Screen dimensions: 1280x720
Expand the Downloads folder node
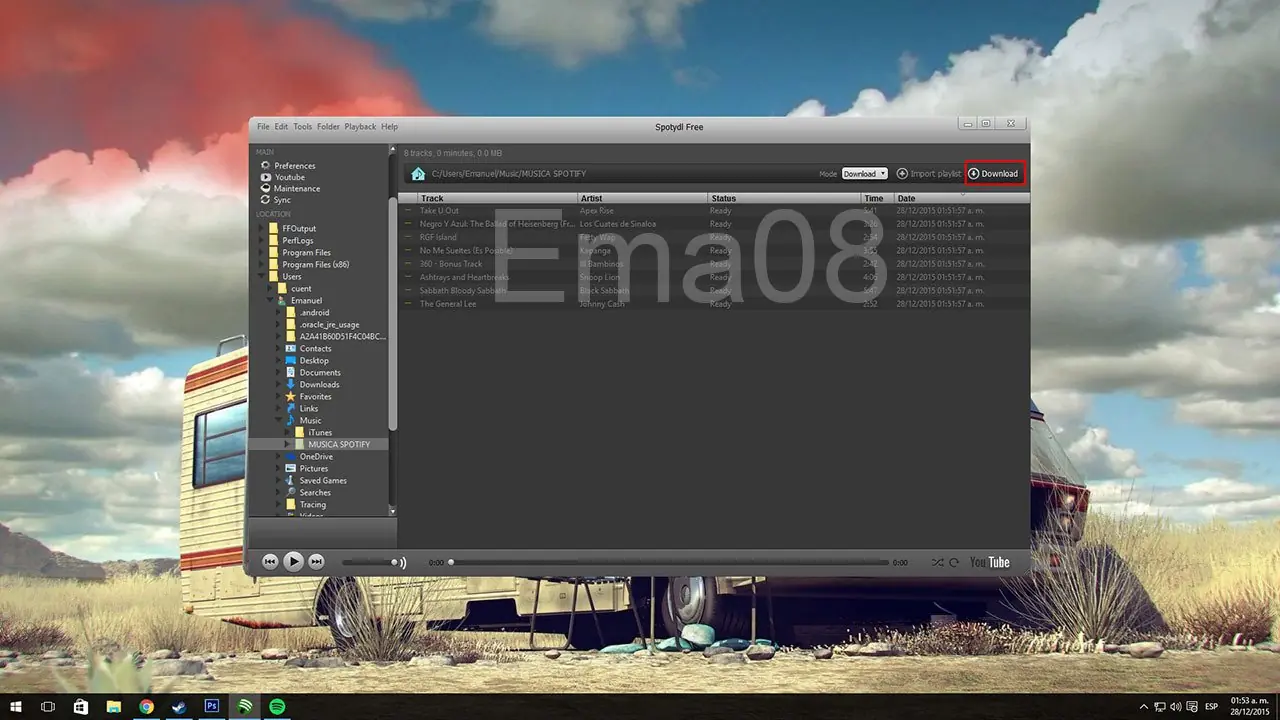coord(279,385)
